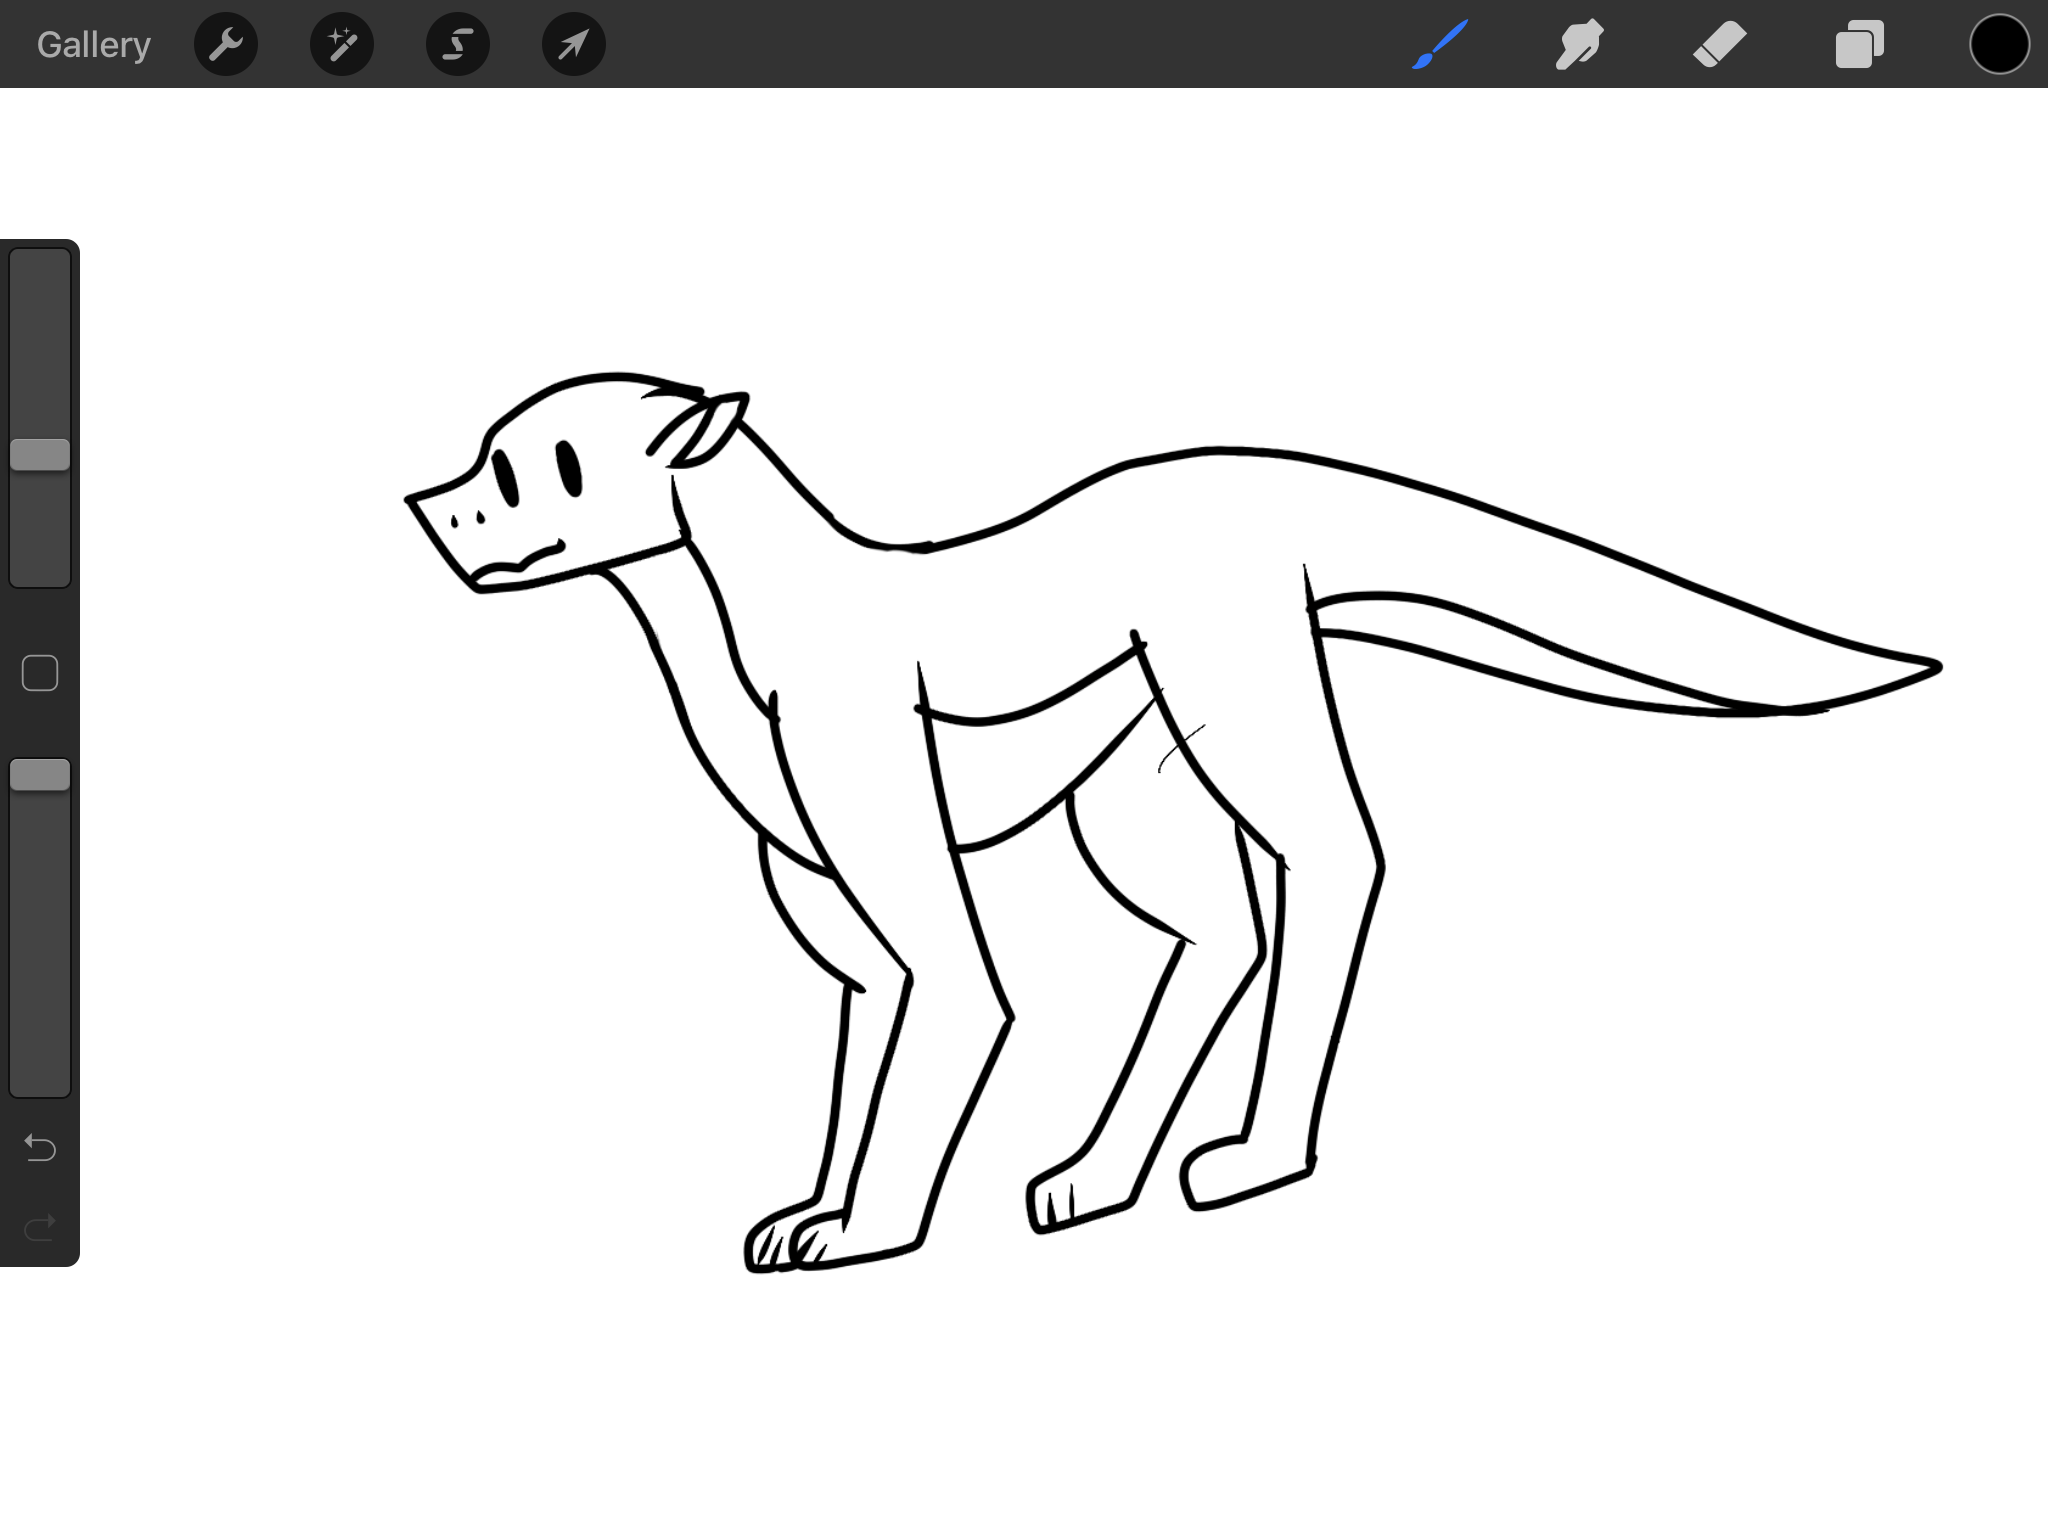Select the blue Brush tool
Image resolution: width=2048 pixels, height=1536 pixels.
pyautogui.click(x=1440, y=45)
